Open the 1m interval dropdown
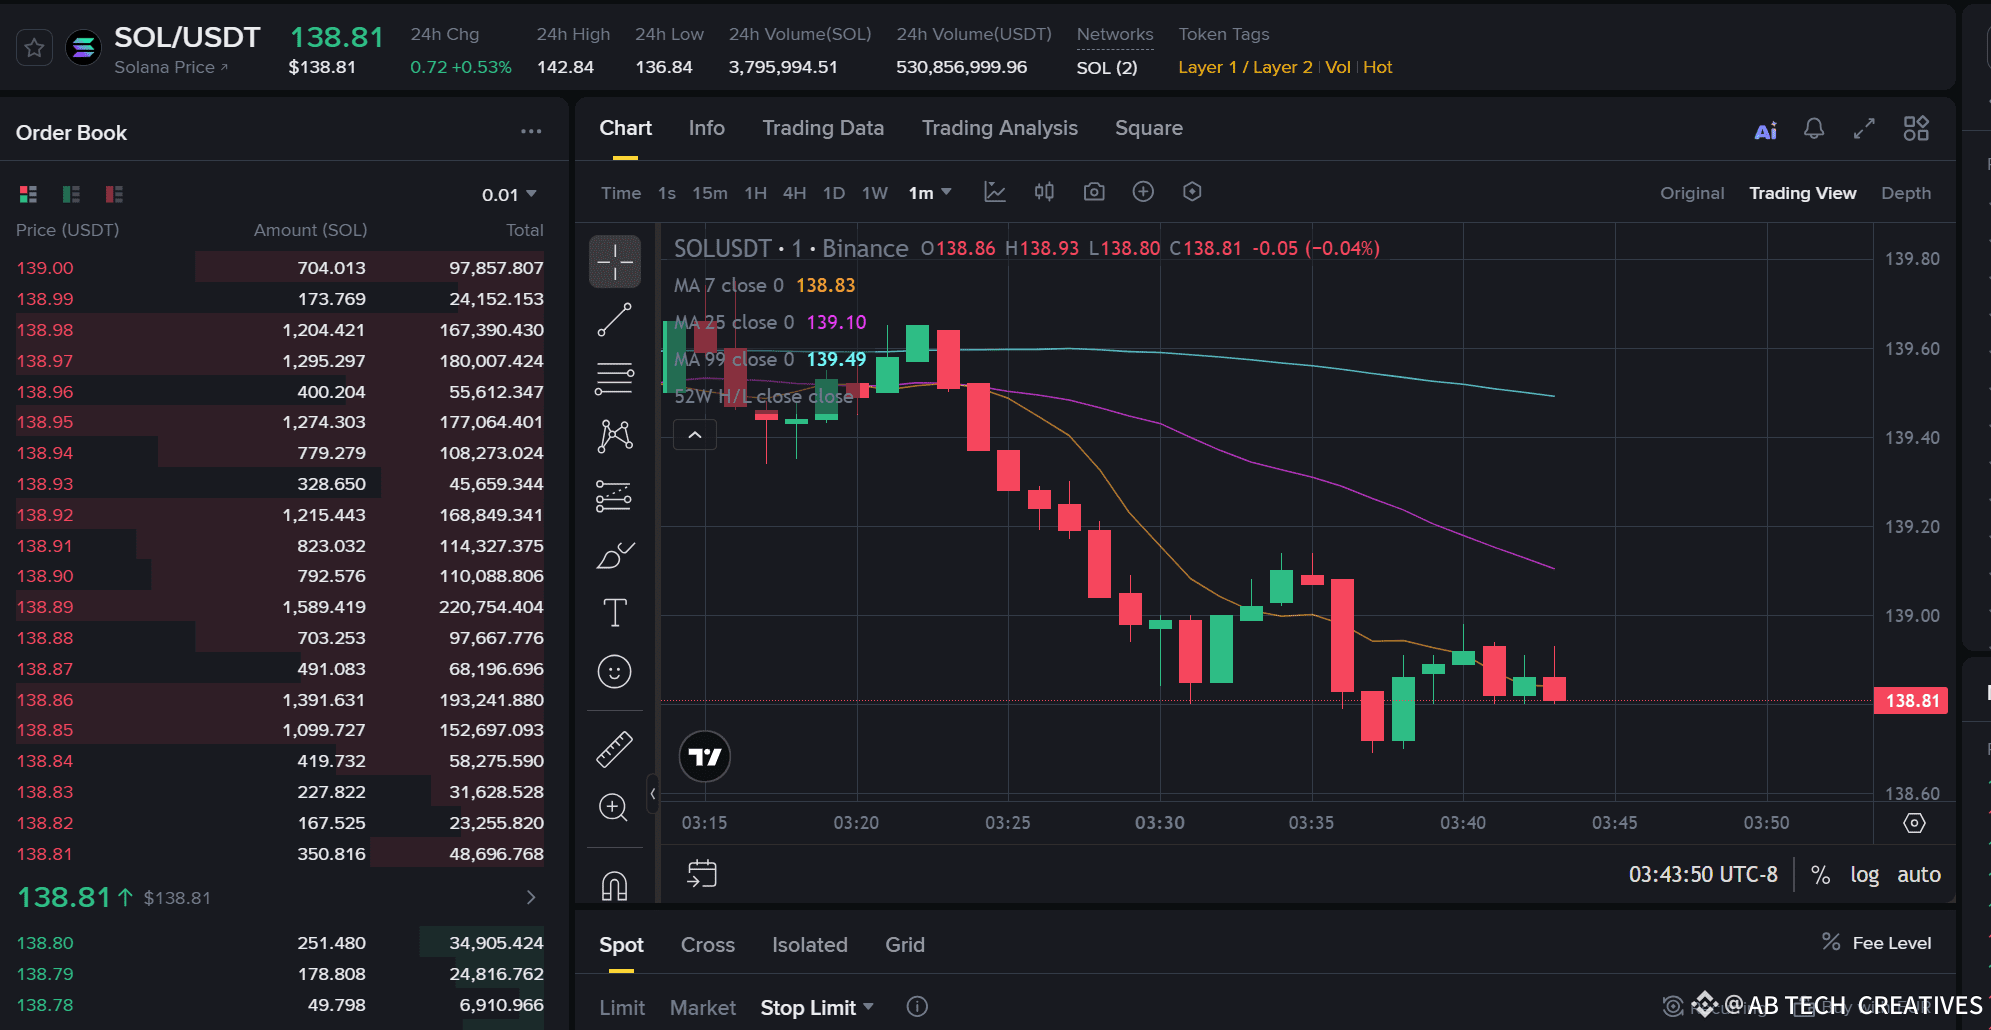This screenshot has width=1991, height=1030. click(930, 193)
